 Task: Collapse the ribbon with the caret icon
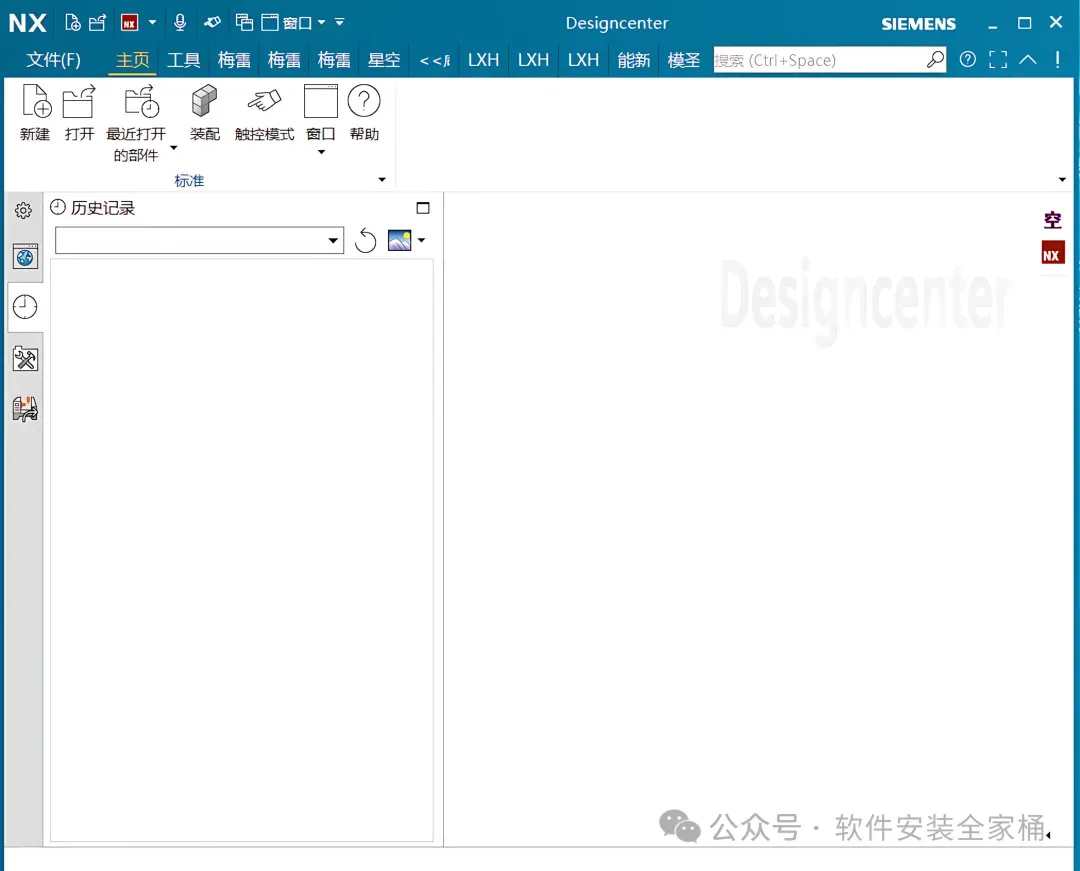[x=1028, y=60]
